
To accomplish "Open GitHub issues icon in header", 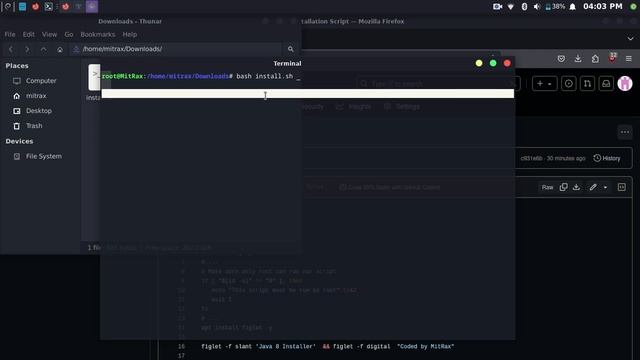I will pyautogui.click(x=568, y=84).
